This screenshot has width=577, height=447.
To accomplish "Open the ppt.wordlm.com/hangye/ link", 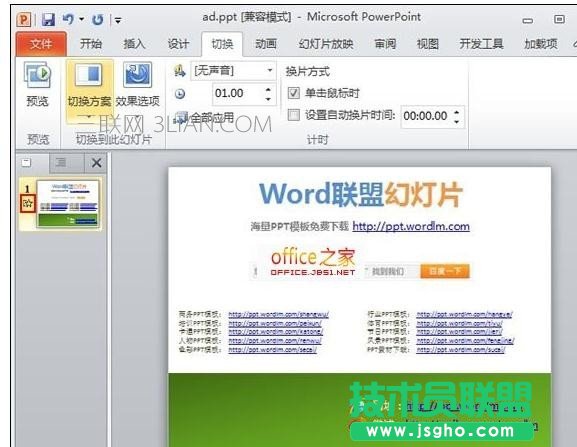I will pos(464,315).
